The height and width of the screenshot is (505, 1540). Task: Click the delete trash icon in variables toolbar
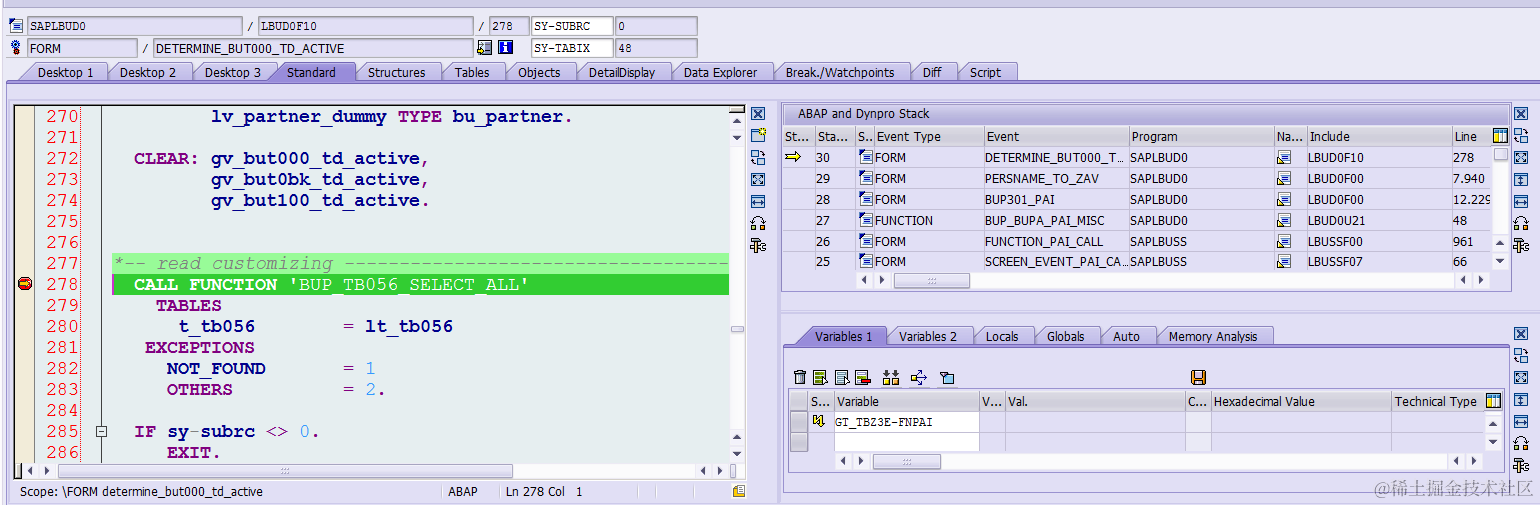(x=799, y=377)
